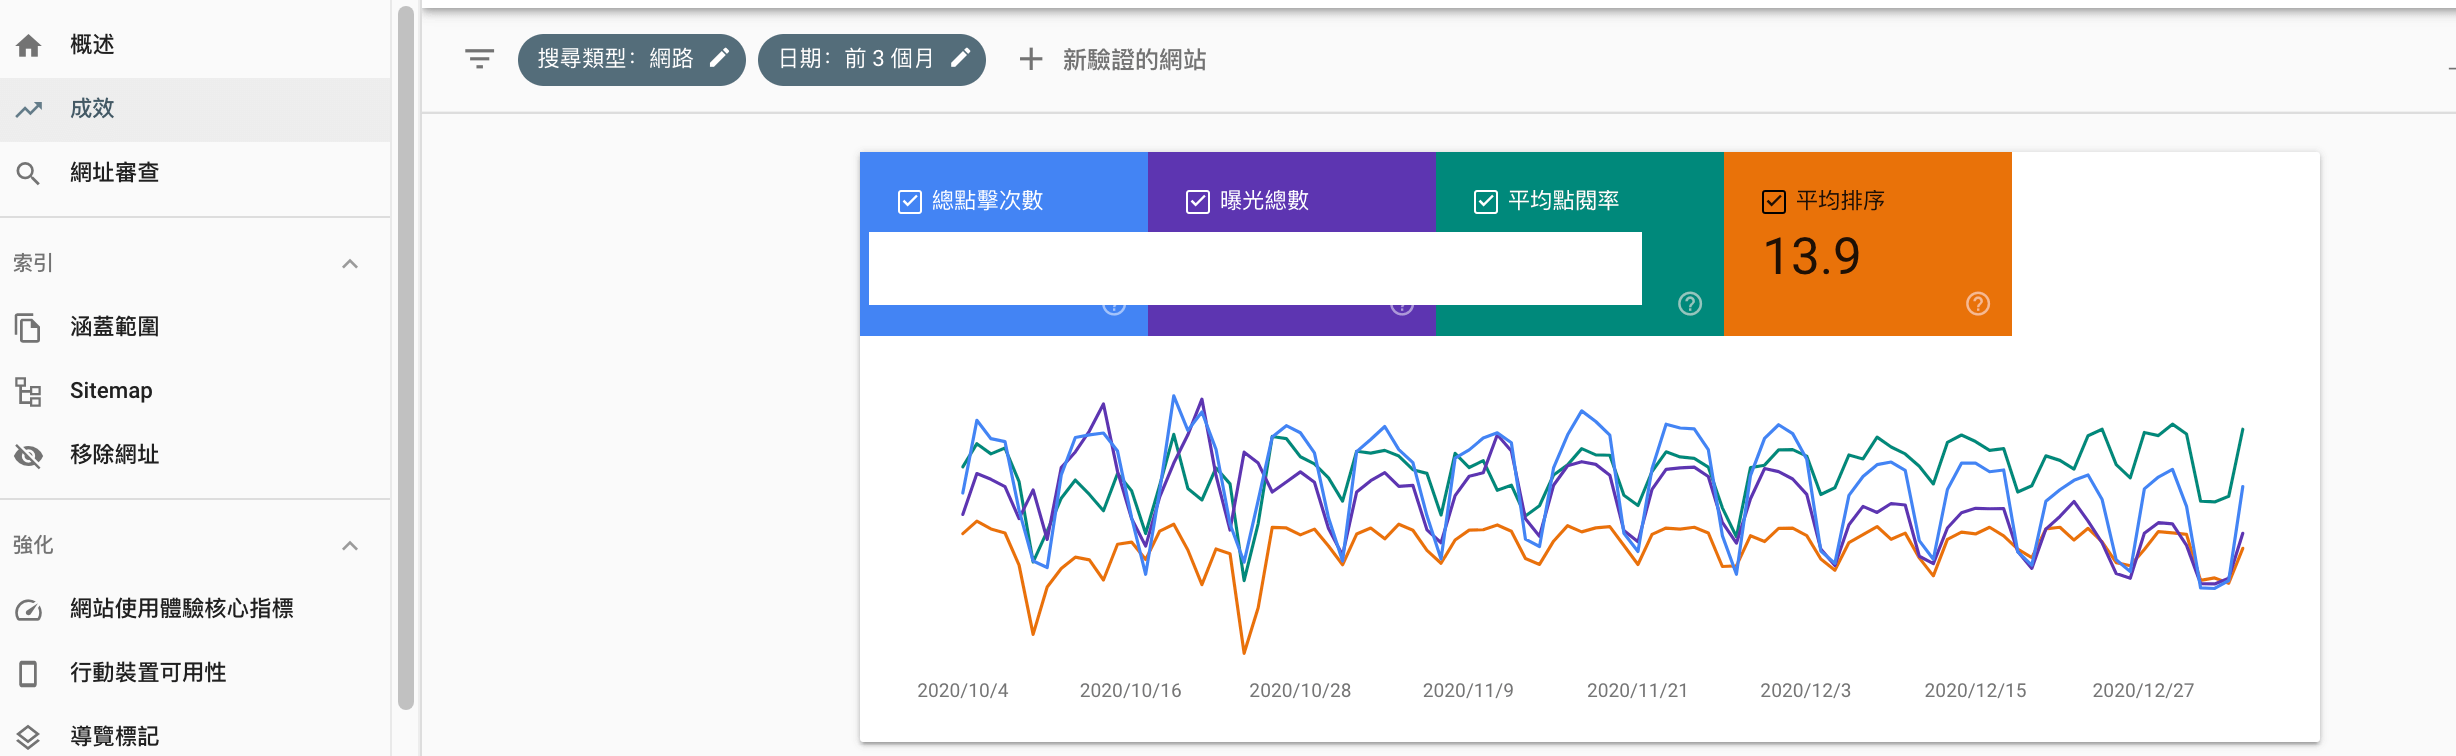
Task: Go to 網址審查 in sidebar
Action: (195, 173)
